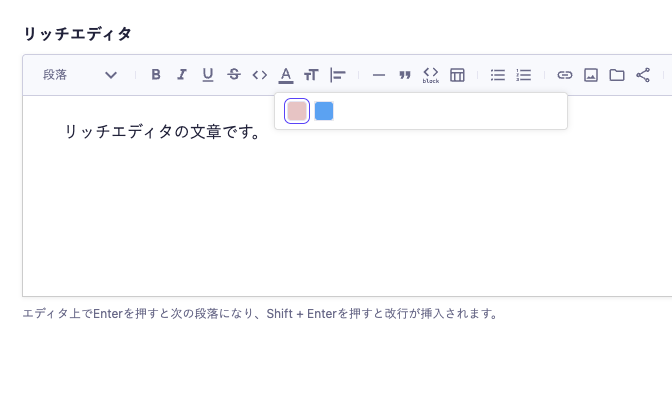
Task: Click the text alignment icon
Action: pyautogui.click(x=338, y=75)
